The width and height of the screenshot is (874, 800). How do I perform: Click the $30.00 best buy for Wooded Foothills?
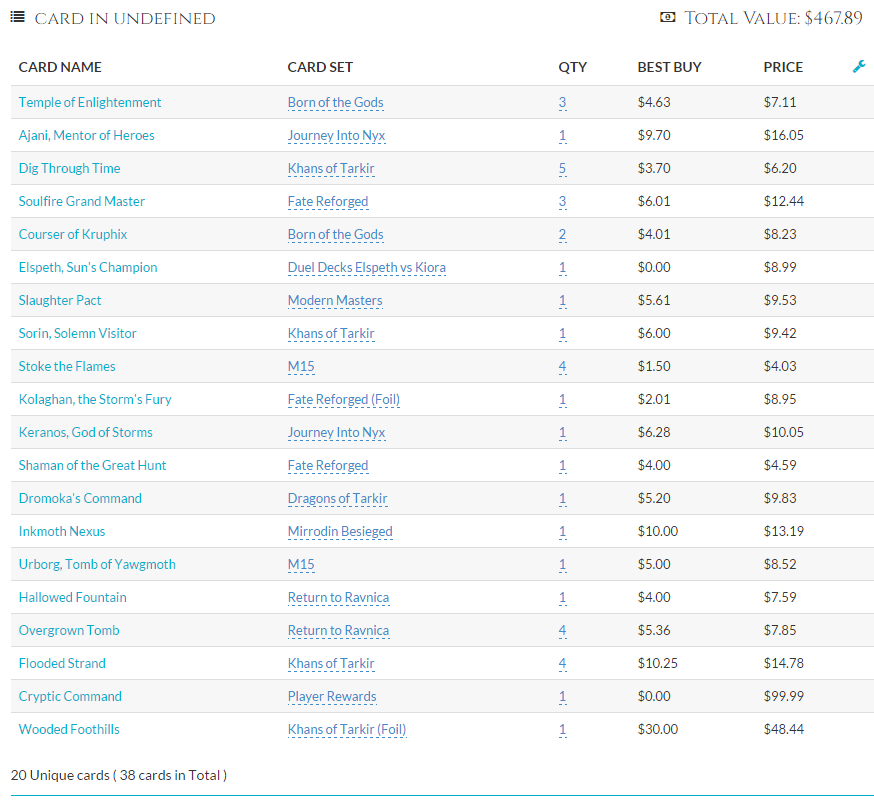(x=658, y=729)
